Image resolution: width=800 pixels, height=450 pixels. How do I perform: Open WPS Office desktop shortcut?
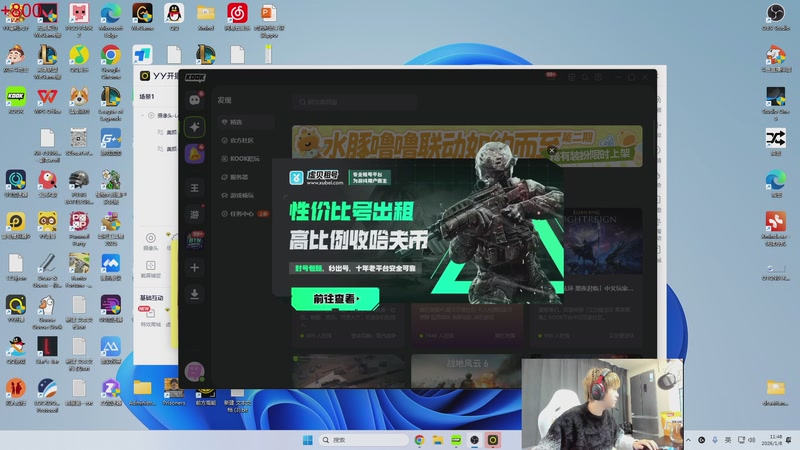47,99
